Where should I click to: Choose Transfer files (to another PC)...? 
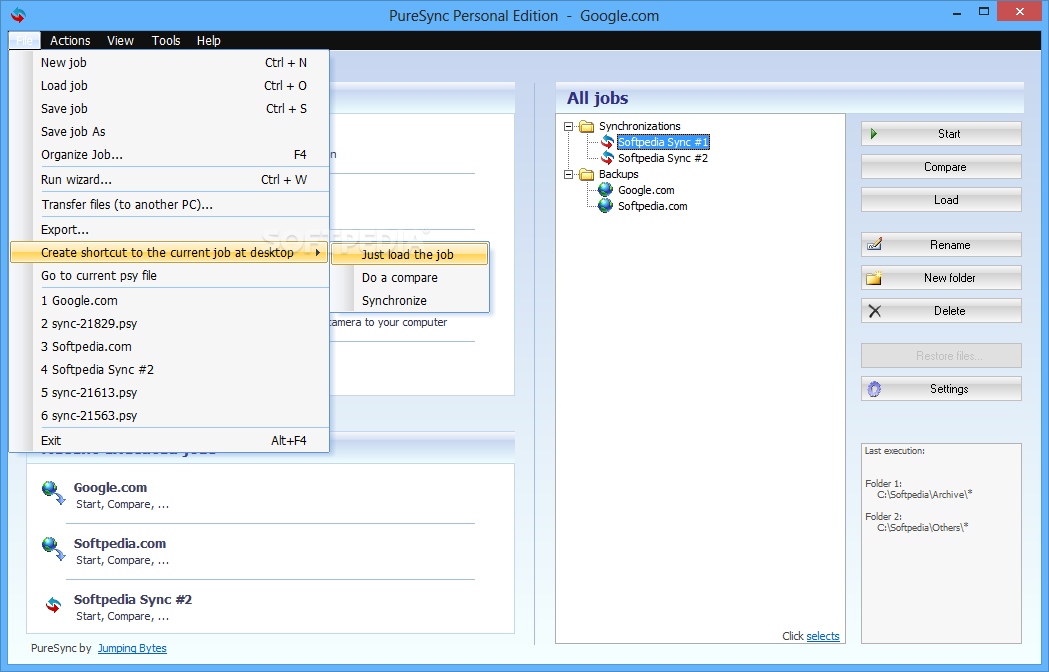tap(170, 205)
